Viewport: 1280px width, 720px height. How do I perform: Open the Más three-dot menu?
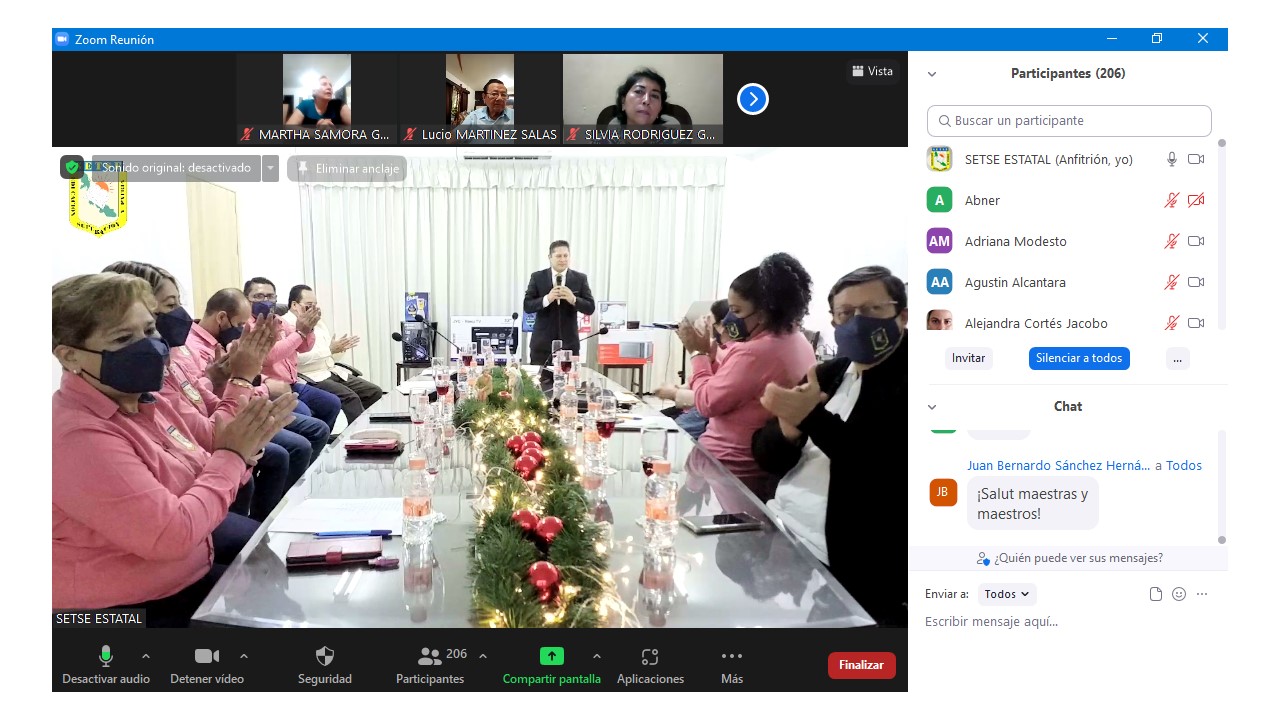tap(732, 665)
